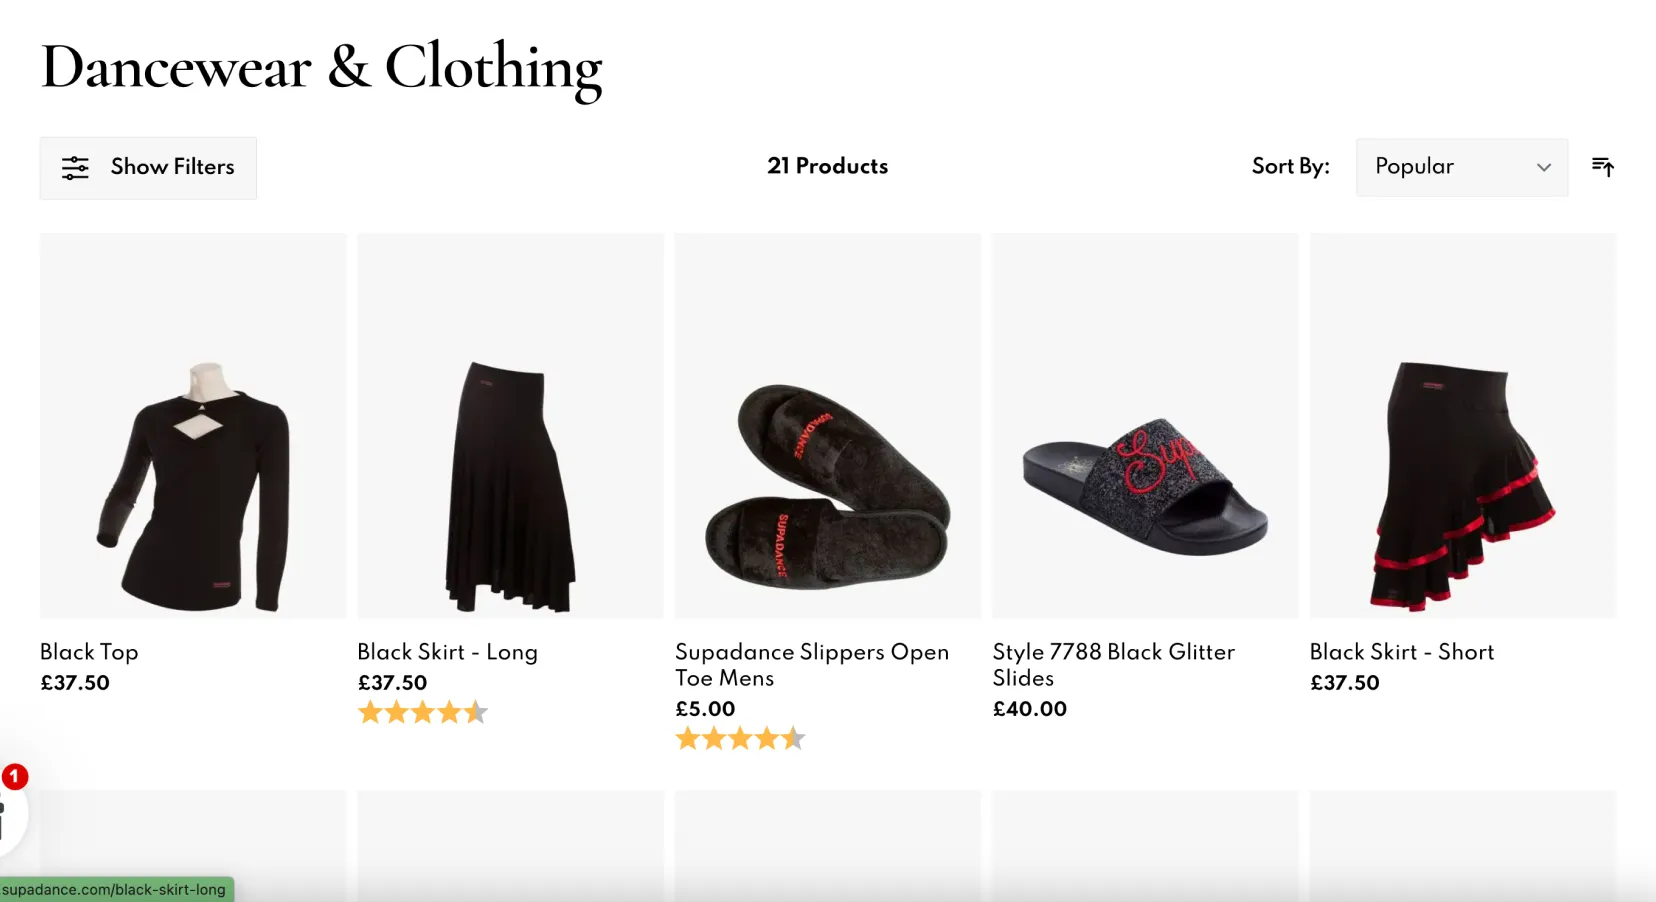Toggle the sort direction icon

[x=1602, y=167]
